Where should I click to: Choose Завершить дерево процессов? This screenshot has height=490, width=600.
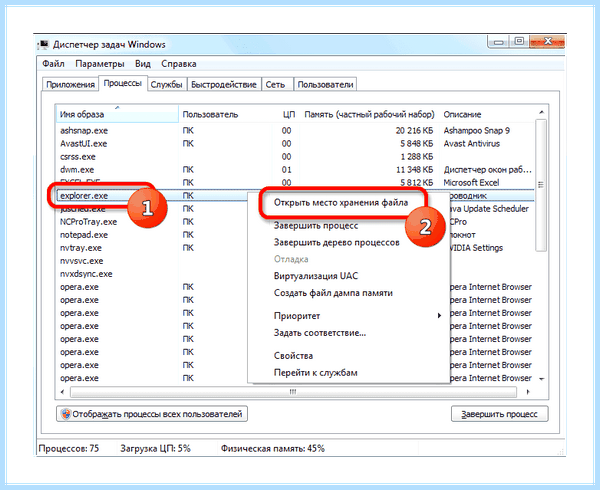coord(336,243)
